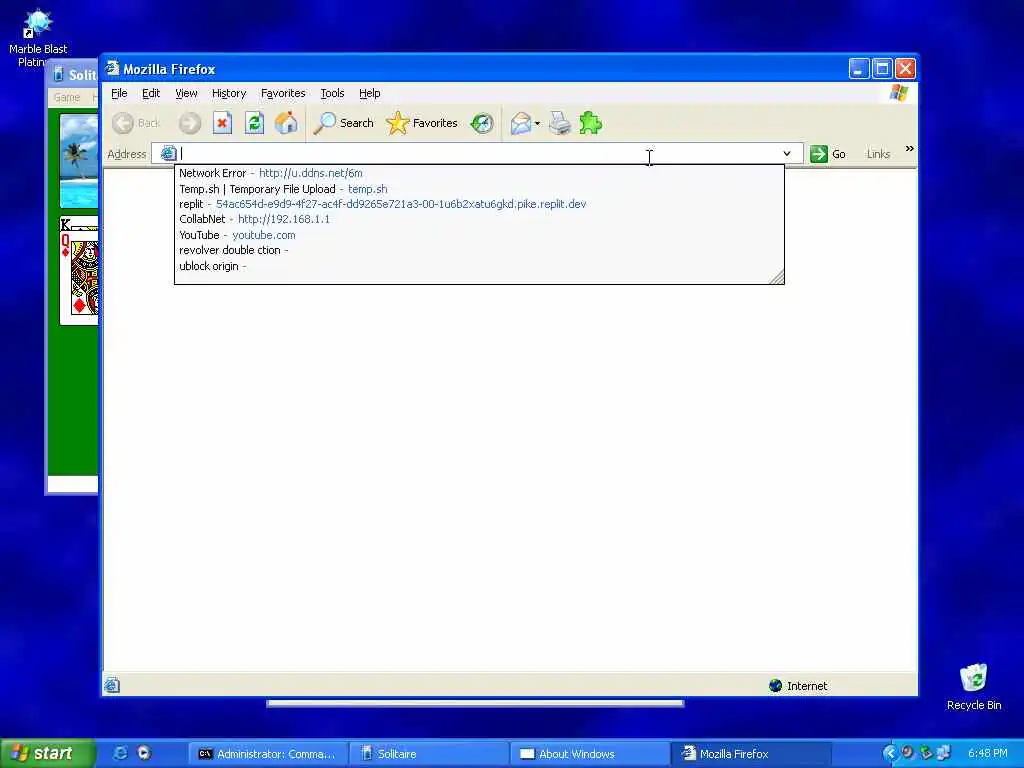The height and width of the screenshot is (768, 1024).
Task: Open the Favorites menu
Action: coord(283,93)
